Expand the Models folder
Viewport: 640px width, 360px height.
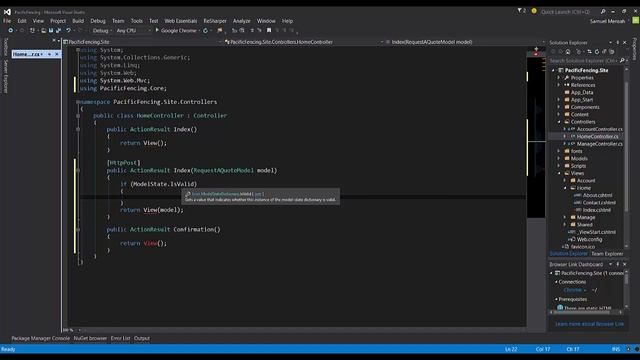pyautogui.click(x=559, y=158)
